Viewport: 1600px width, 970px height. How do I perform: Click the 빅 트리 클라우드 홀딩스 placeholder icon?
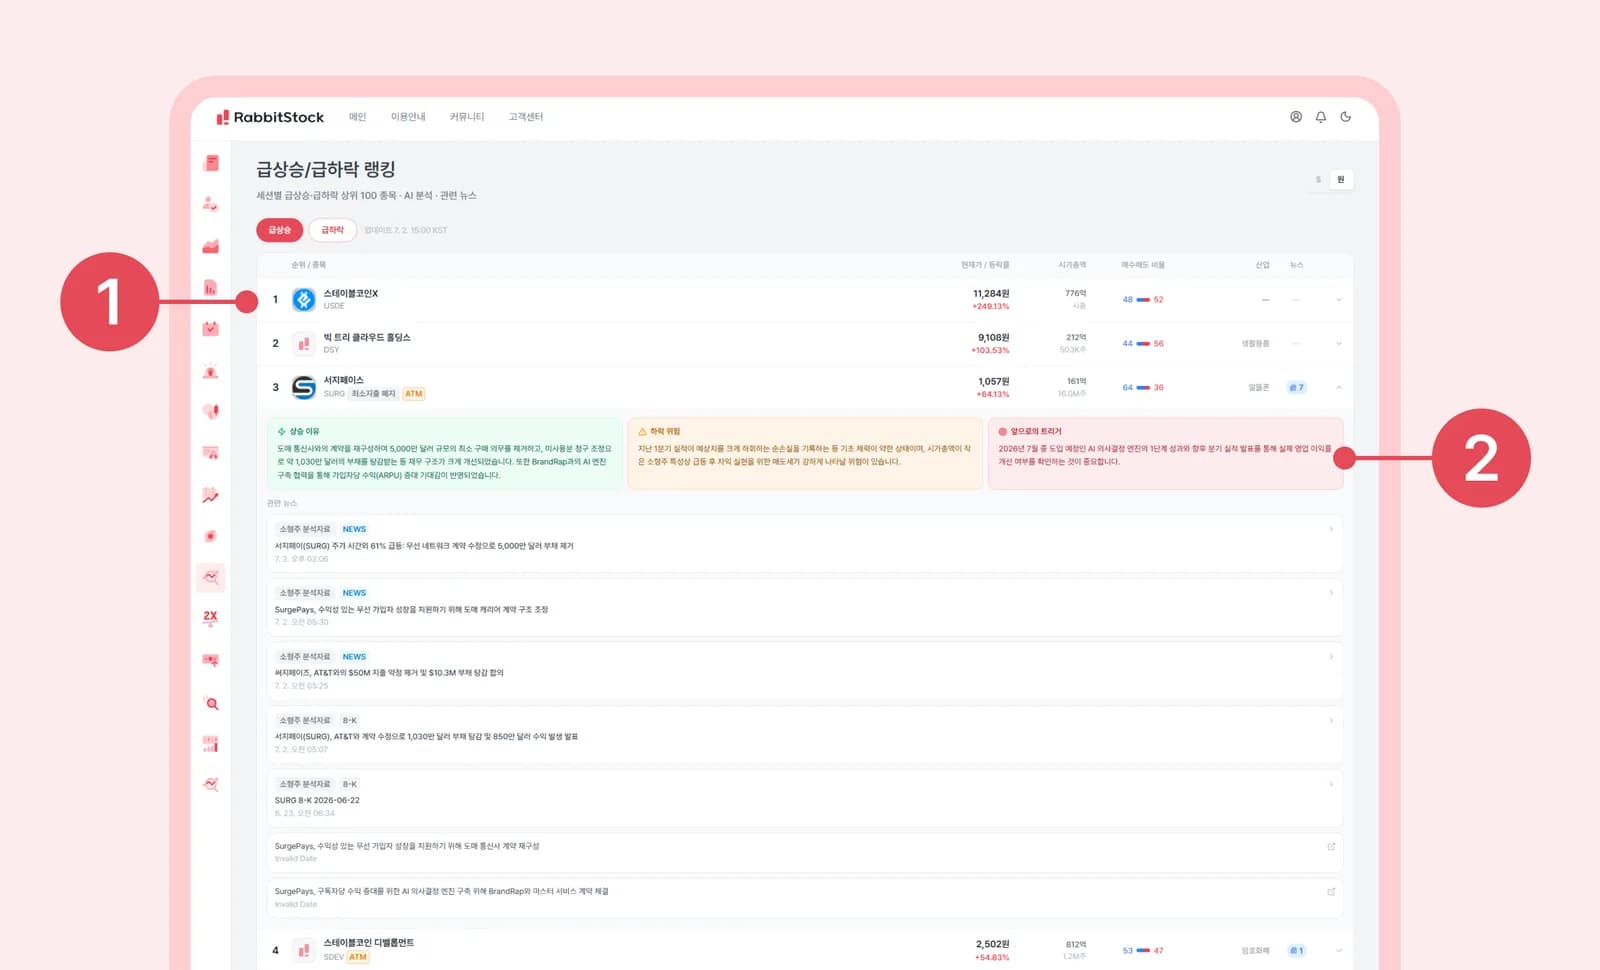tap(304, 343)
